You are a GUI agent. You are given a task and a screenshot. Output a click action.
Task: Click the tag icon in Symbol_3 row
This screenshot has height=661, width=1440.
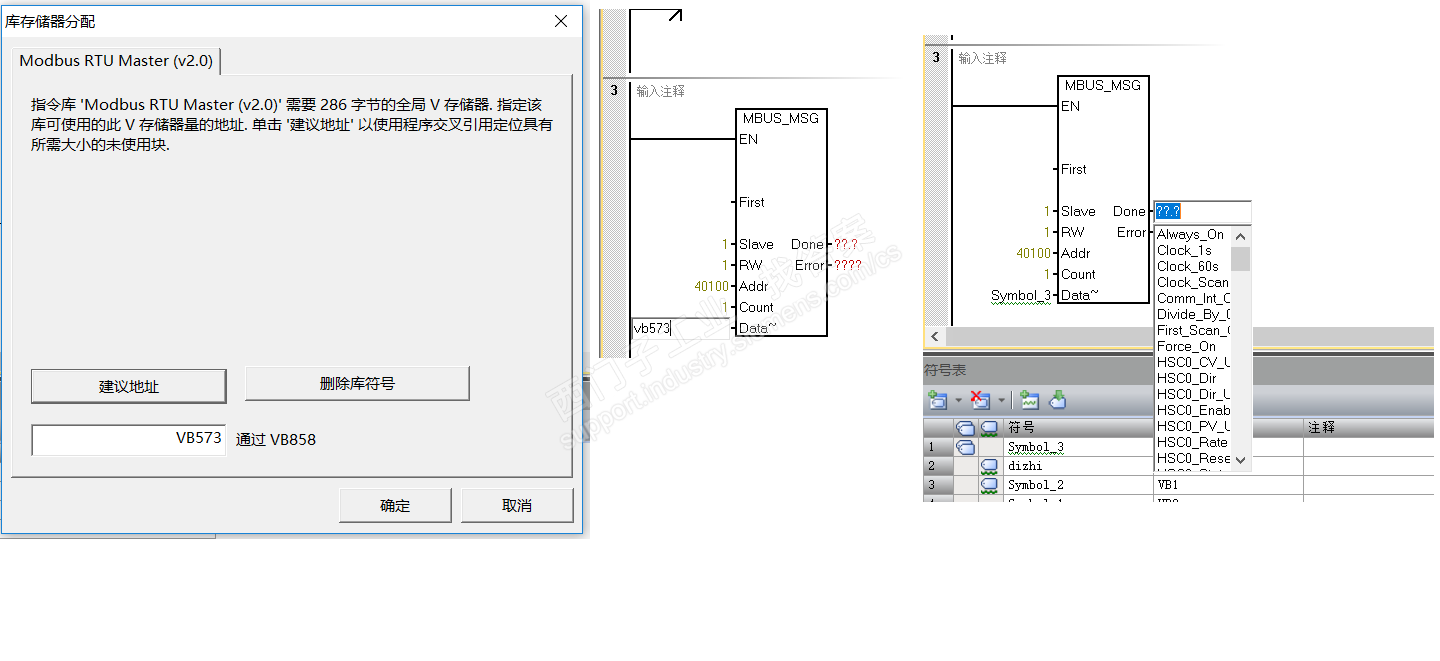(x=965, y=447)
